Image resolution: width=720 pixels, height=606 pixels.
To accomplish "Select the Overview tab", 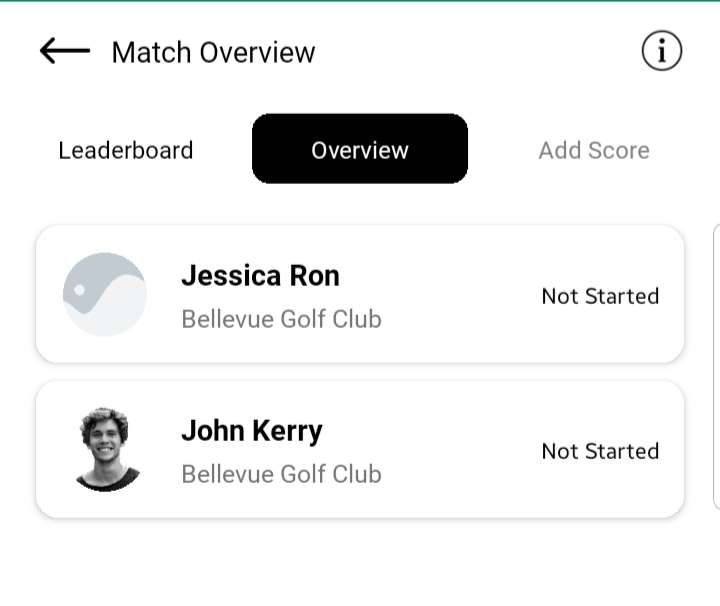I will 360,149.
